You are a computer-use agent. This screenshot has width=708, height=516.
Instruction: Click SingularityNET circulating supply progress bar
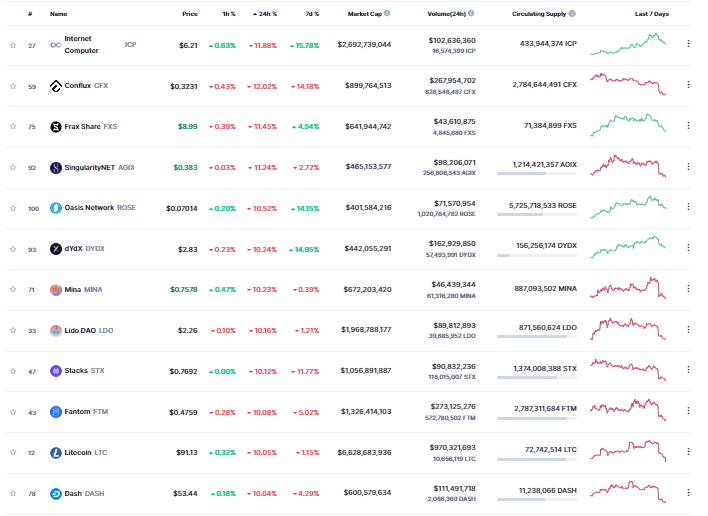(x=537, y=173)
